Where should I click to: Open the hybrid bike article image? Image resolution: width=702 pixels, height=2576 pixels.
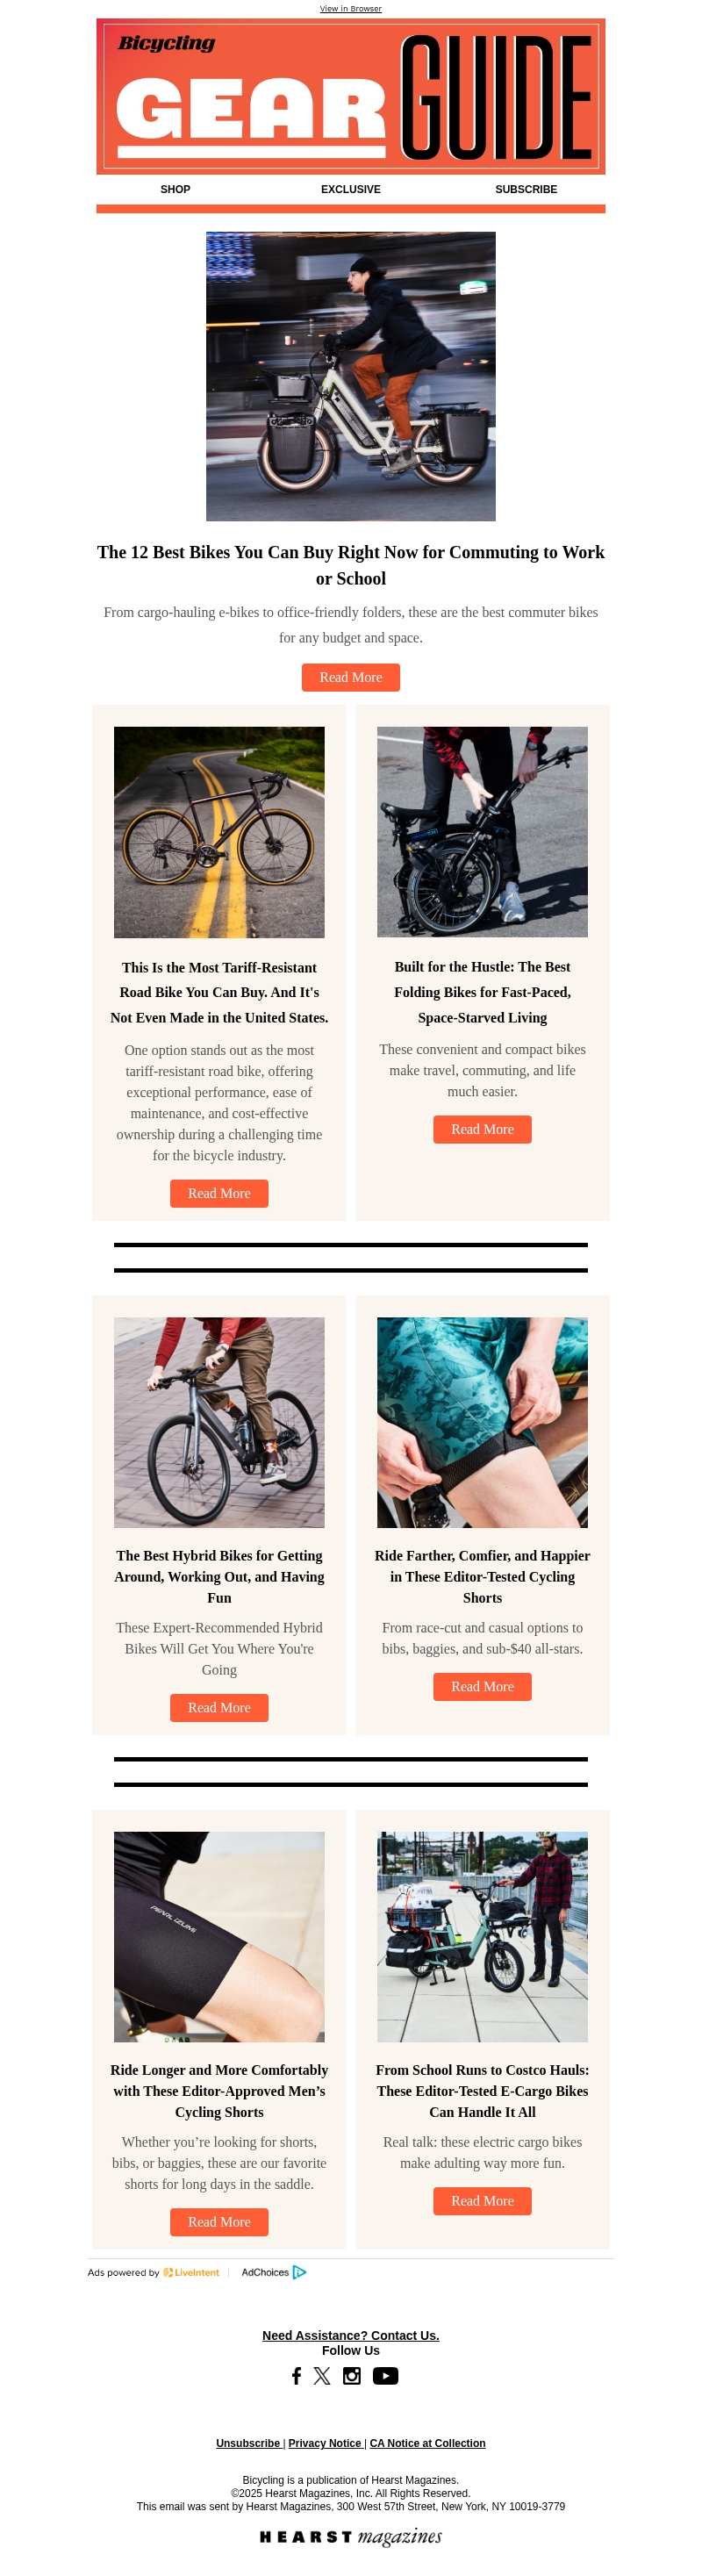(x=219, y=1422)
